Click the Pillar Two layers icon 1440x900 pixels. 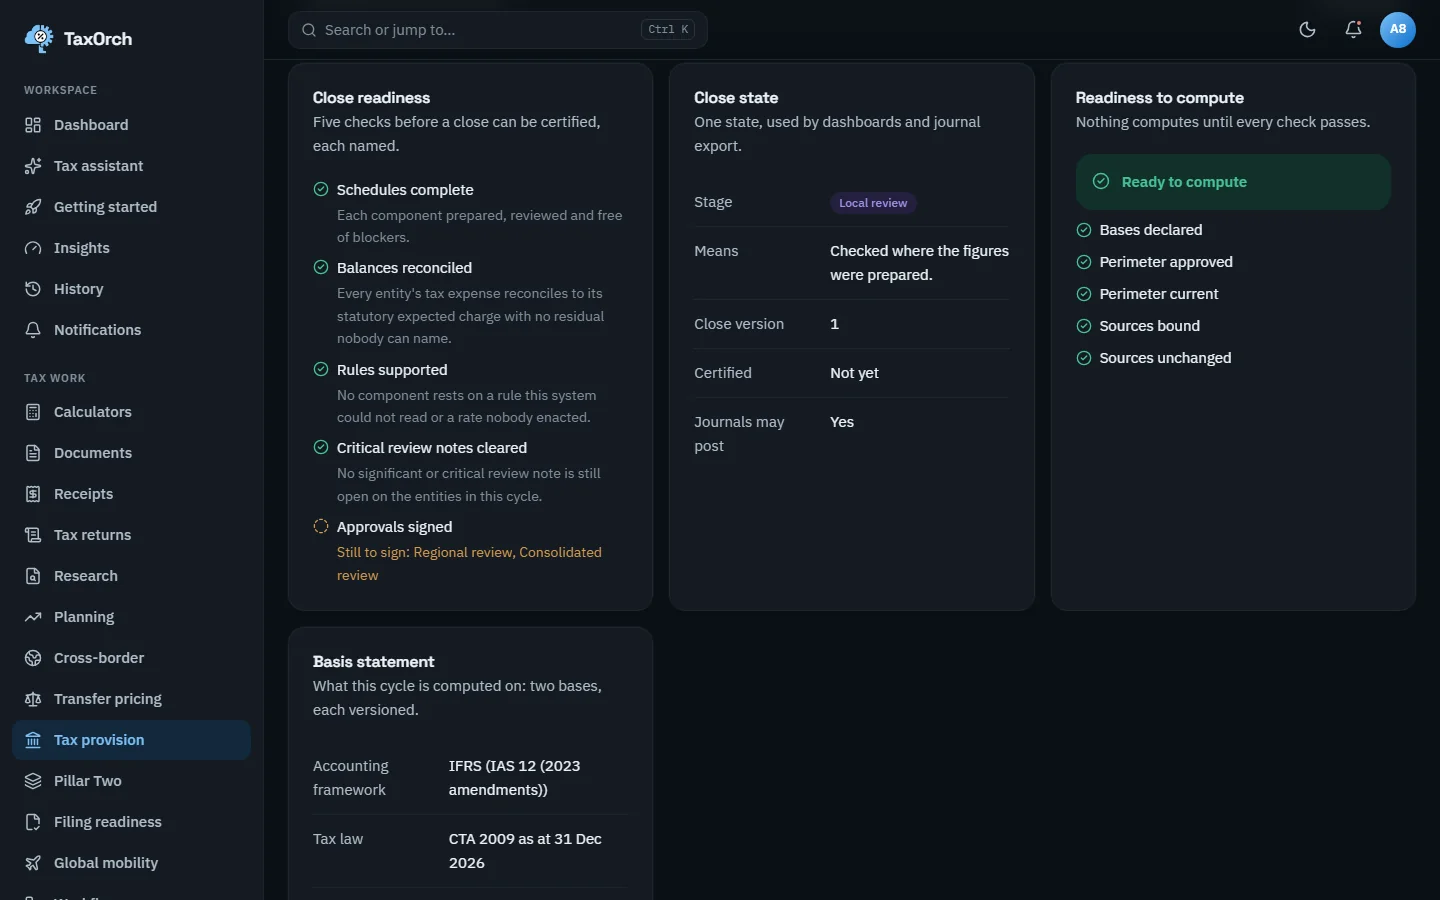coord(33,781)
